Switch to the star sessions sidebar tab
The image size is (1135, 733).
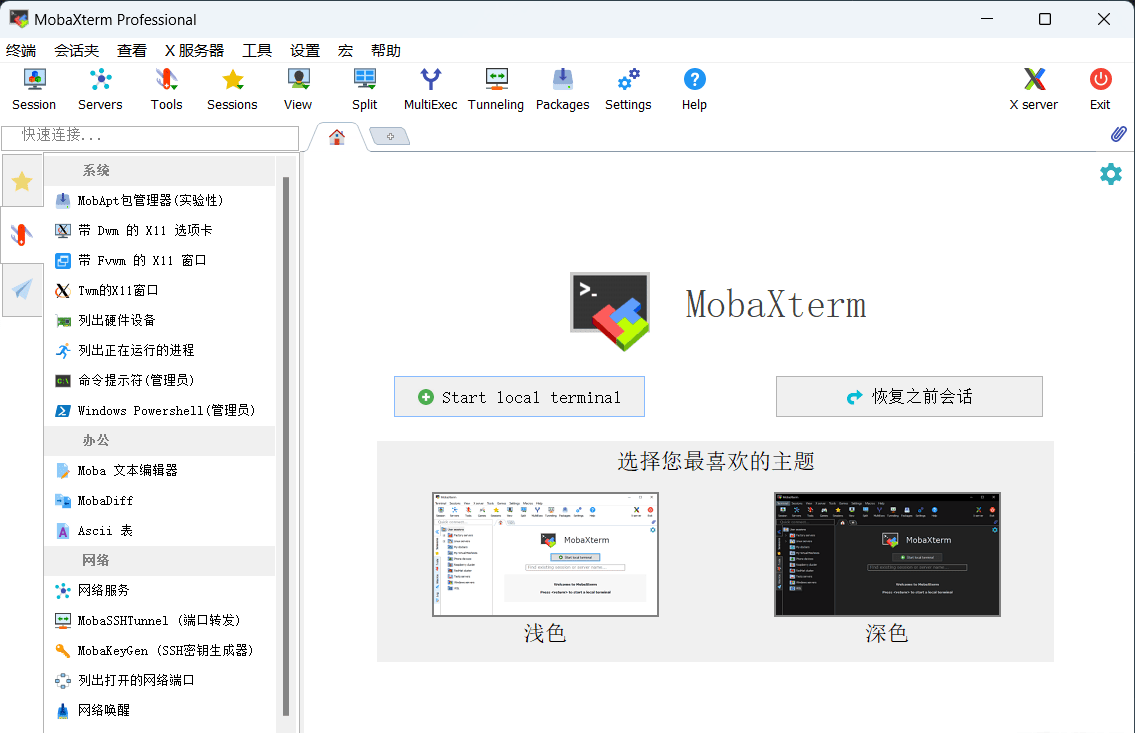22,181
